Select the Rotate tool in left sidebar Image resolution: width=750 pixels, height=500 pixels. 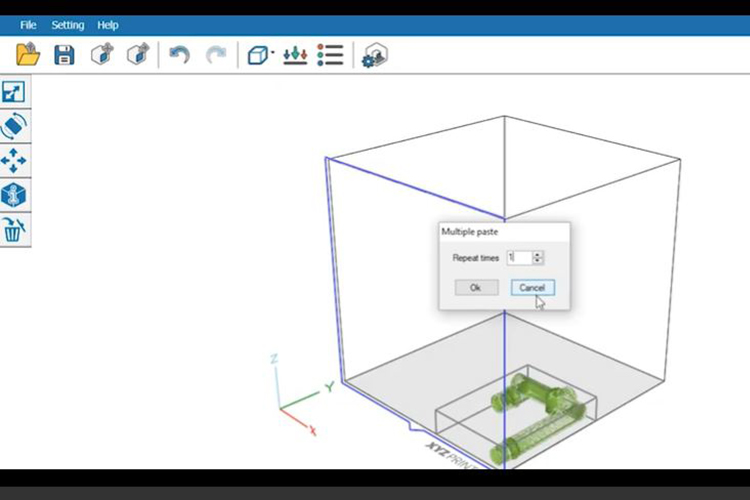(14, 127)
